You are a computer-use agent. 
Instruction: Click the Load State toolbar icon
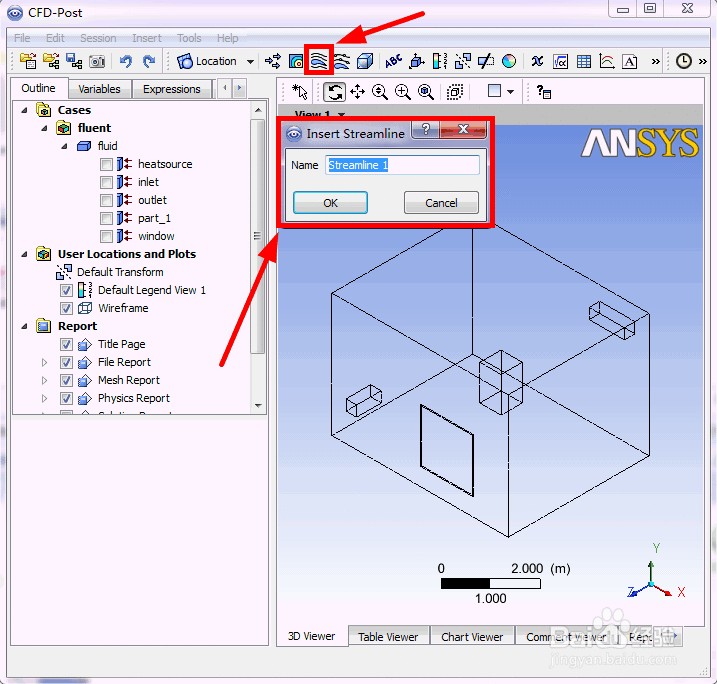pos(51,61)
